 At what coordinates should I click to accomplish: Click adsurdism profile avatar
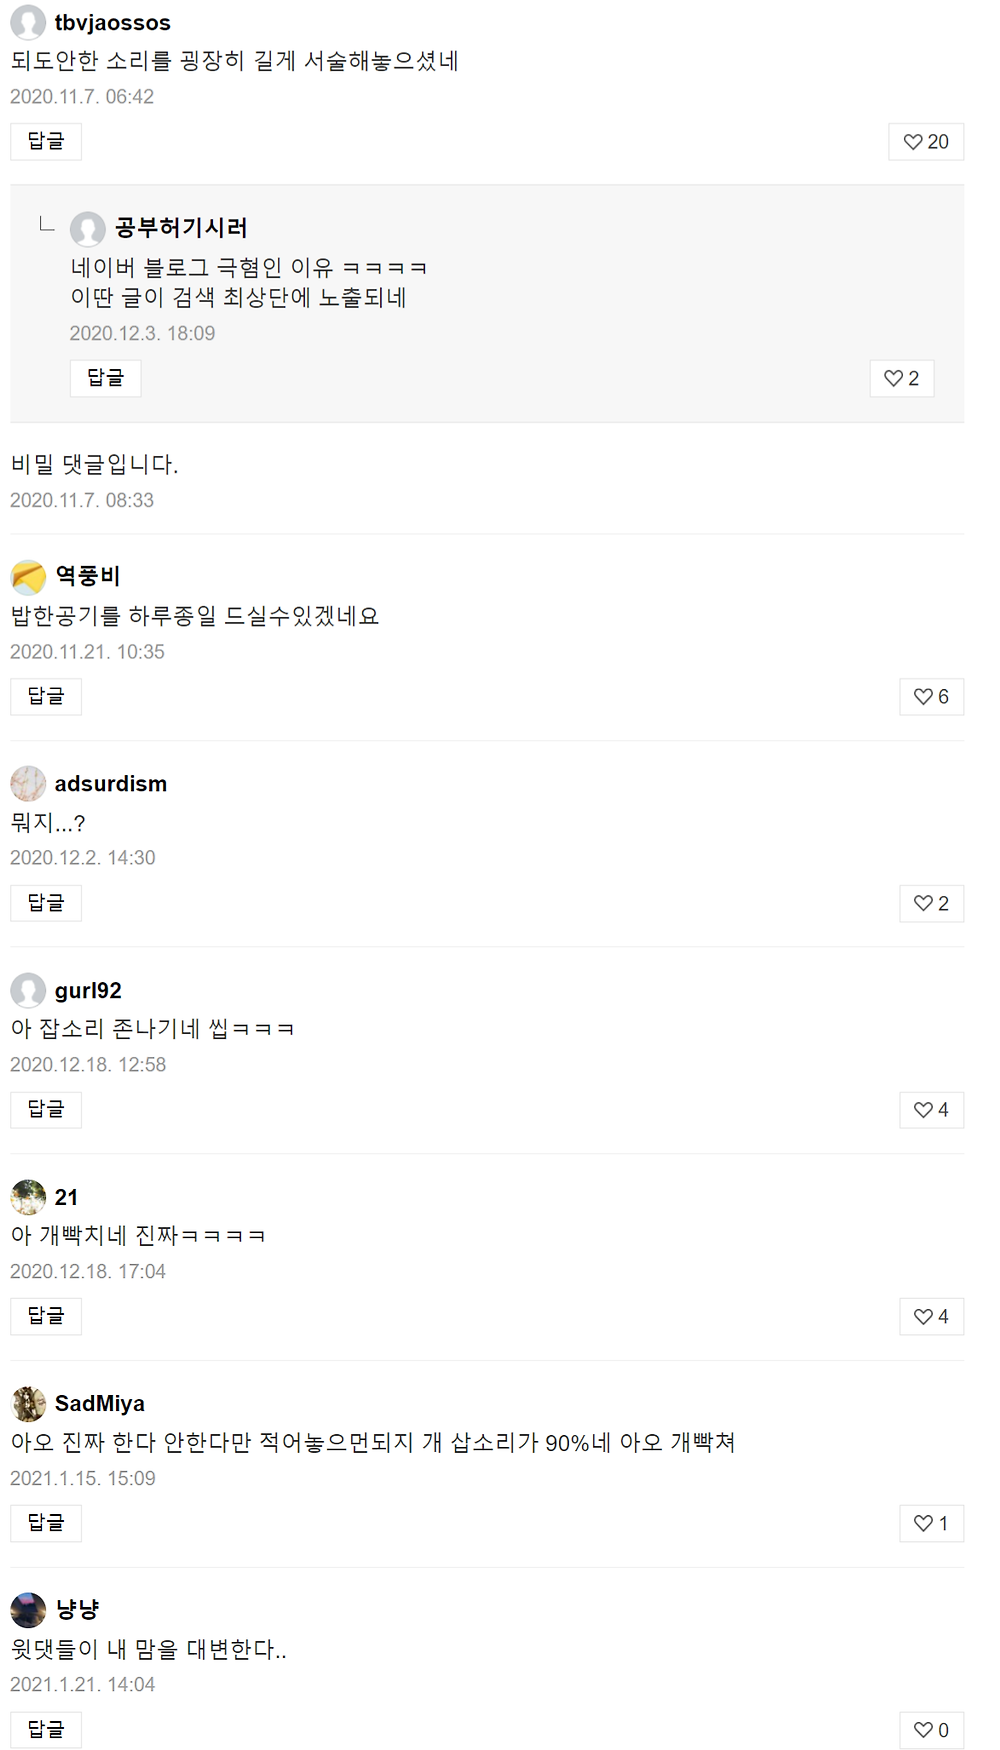coord(28,784)
